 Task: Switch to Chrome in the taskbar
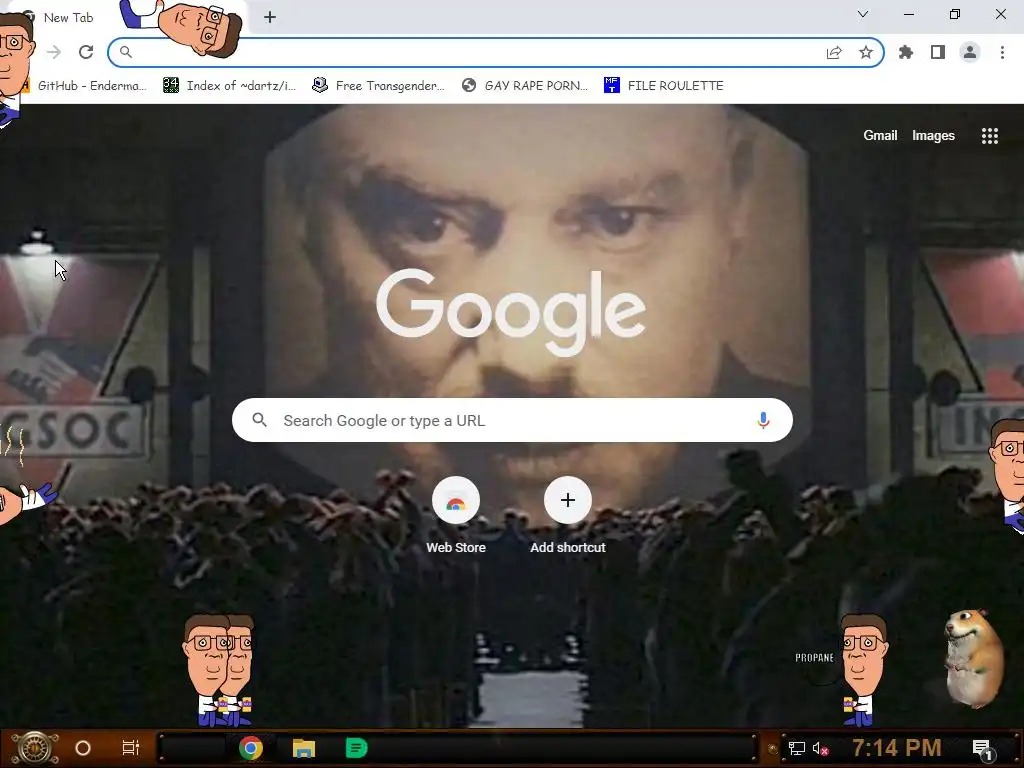pos(251,748)
